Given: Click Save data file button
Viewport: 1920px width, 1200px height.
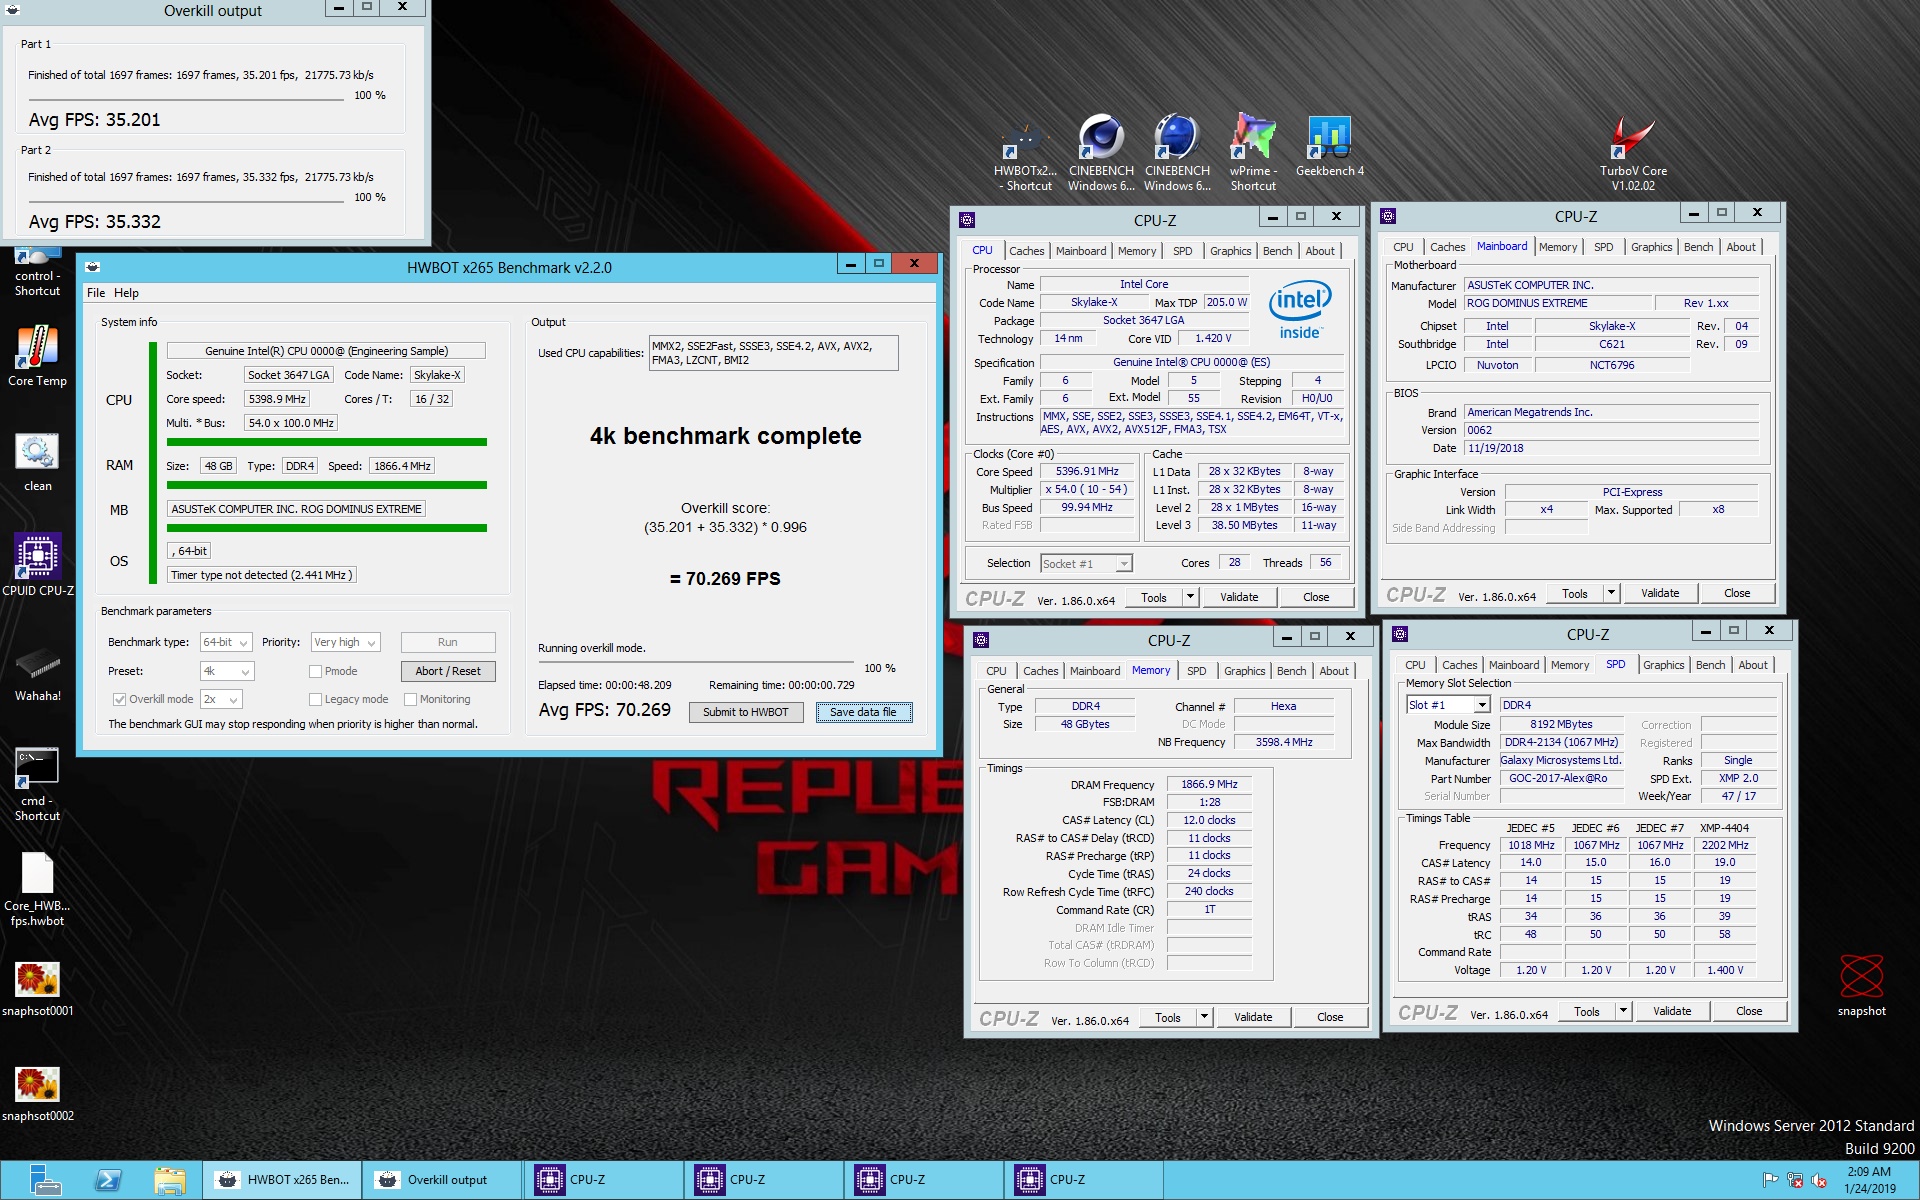Looking at the screenshot, I should [x=863, y=712].
